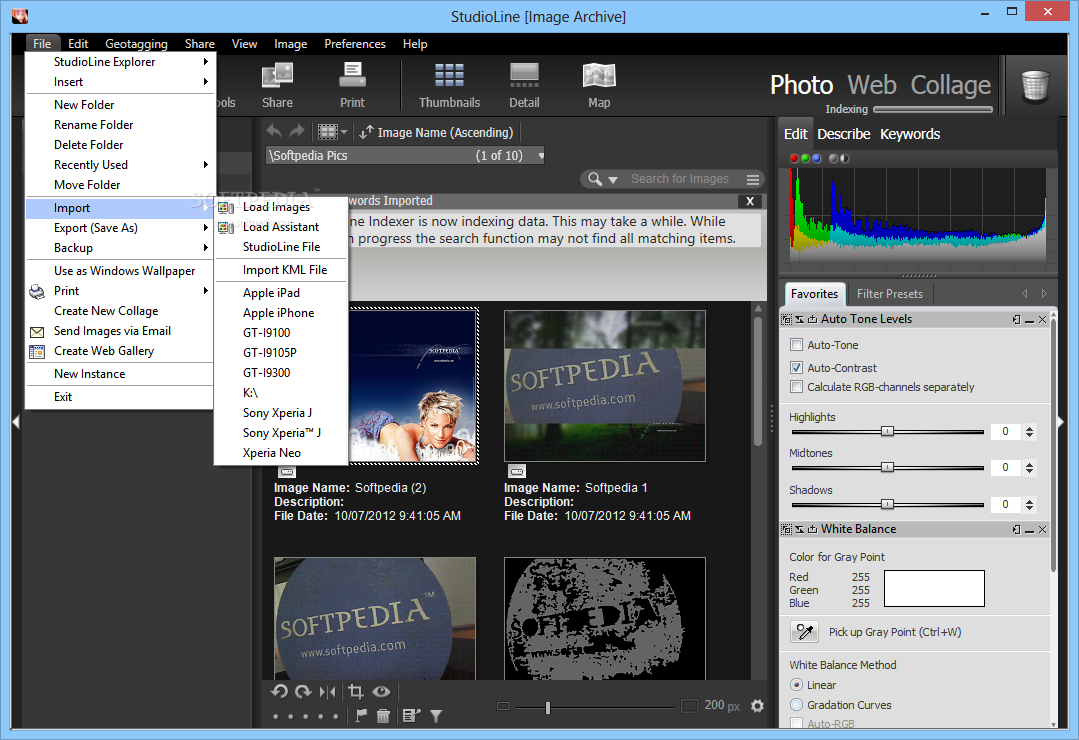
Task: Open the Share toolbar icon
Action: (277, 76)
